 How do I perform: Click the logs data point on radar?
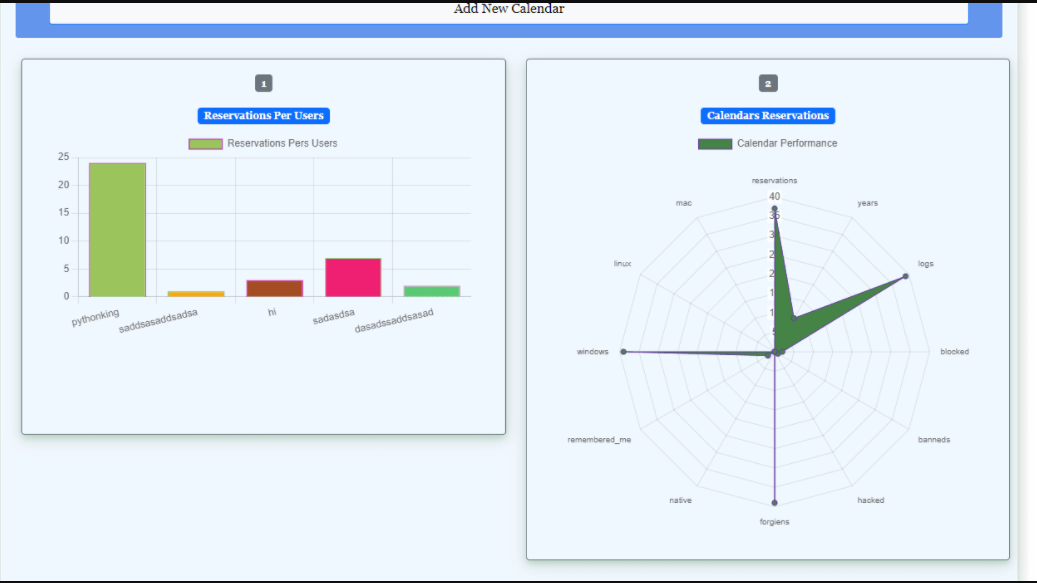(x=905, y=276)
